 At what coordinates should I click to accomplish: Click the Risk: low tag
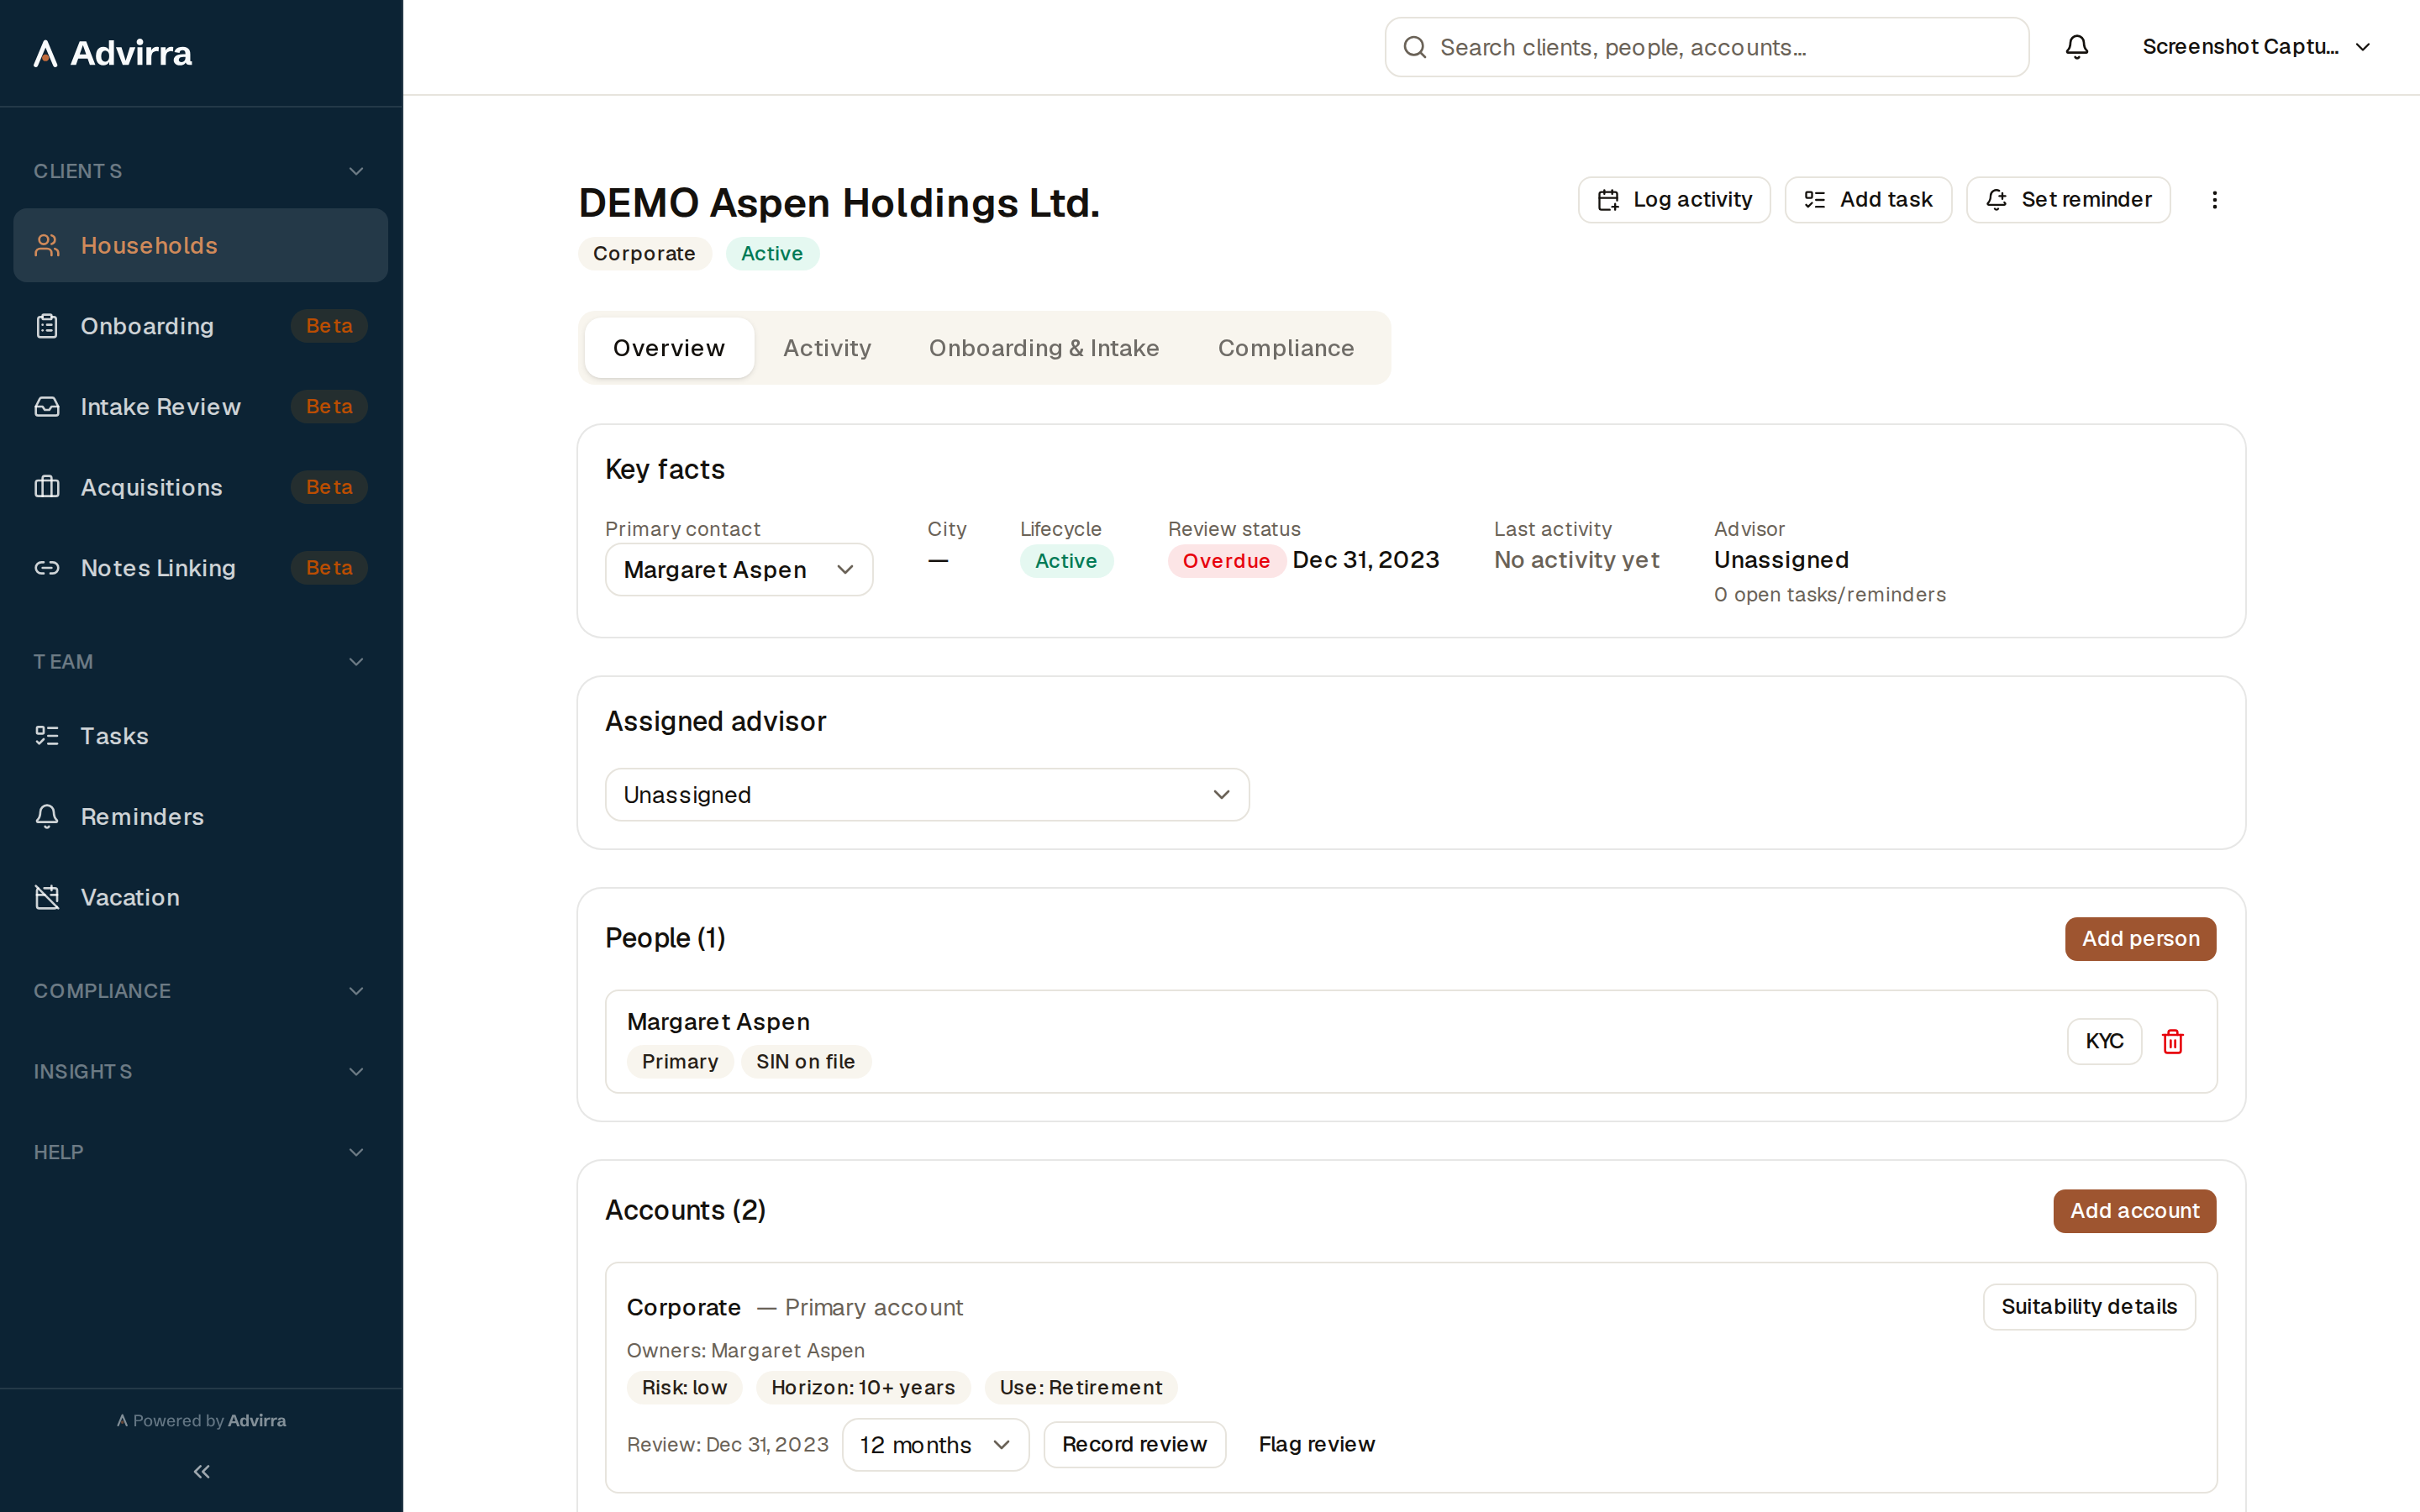click(684, 1388)
